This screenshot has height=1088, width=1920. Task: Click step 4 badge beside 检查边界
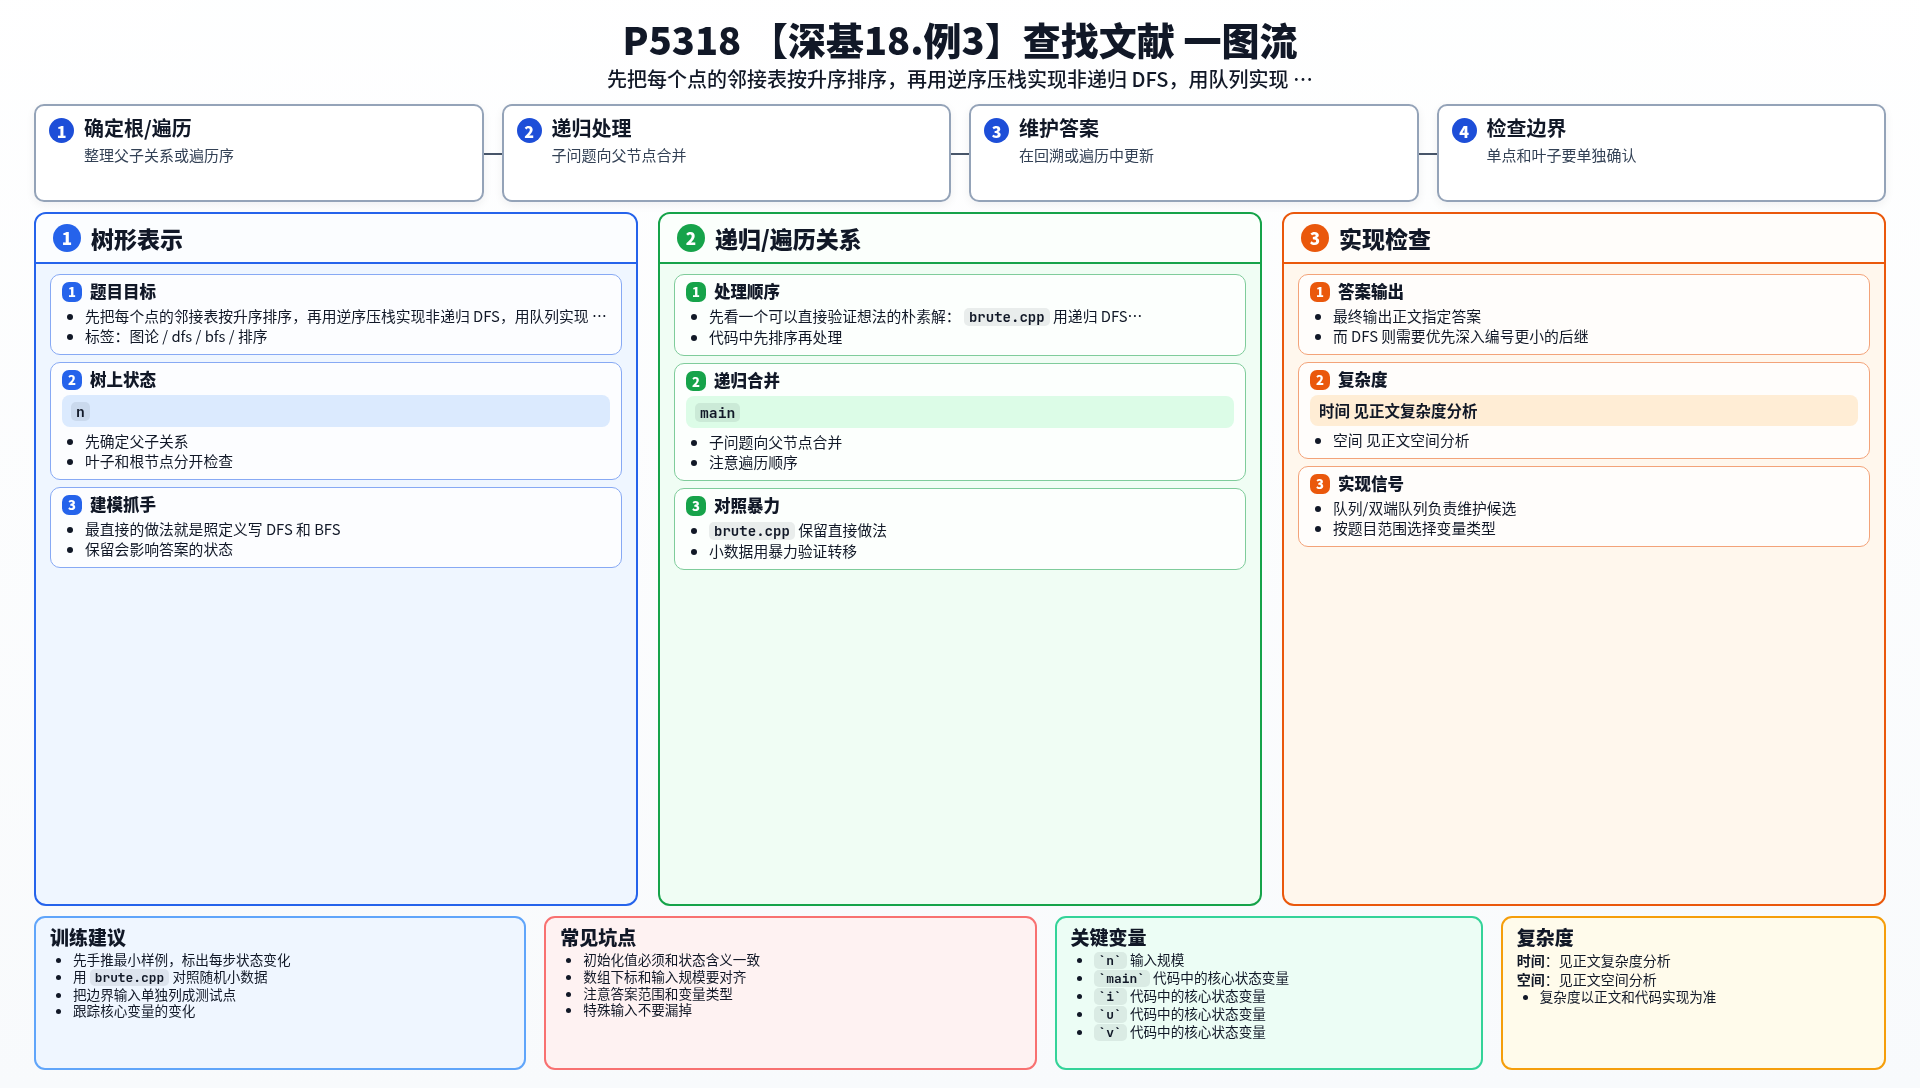1464,131
